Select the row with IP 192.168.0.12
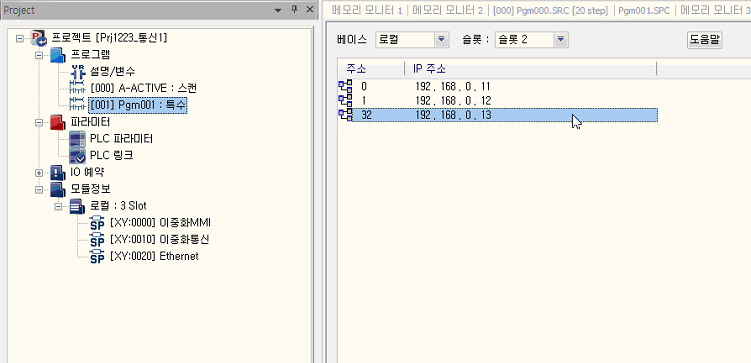 click(498, 101)
